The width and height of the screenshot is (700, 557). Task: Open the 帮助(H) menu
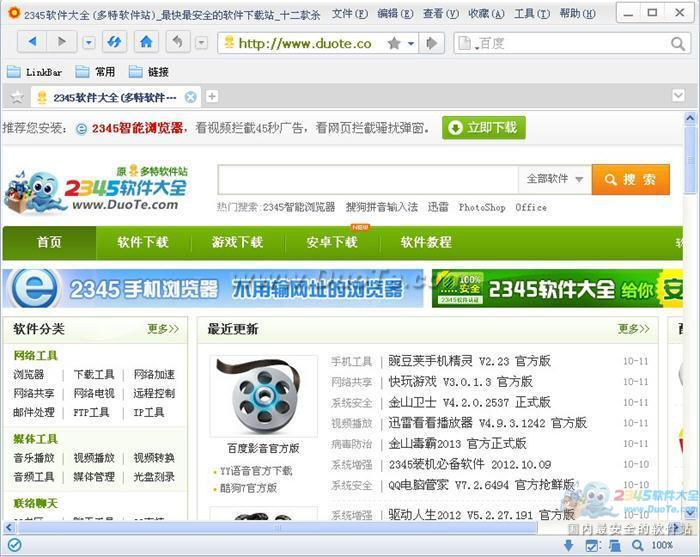point(578,14)
